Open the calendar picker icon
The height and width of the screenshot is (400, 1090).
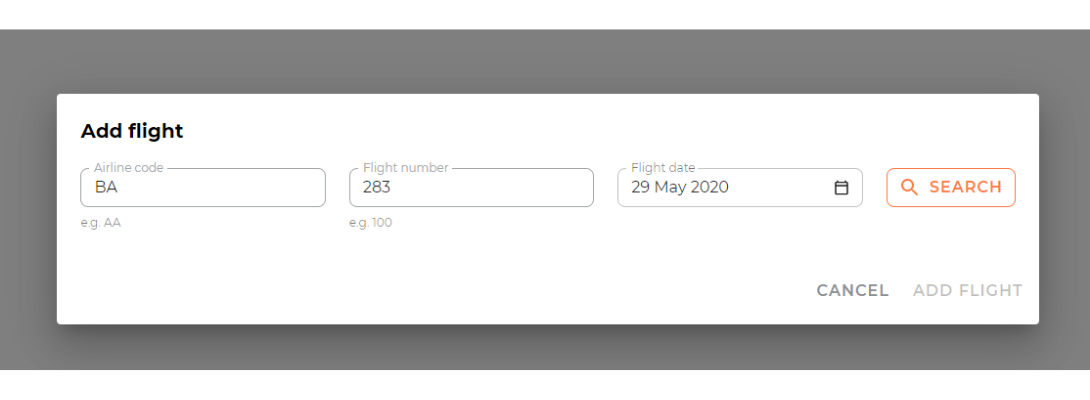841,187
